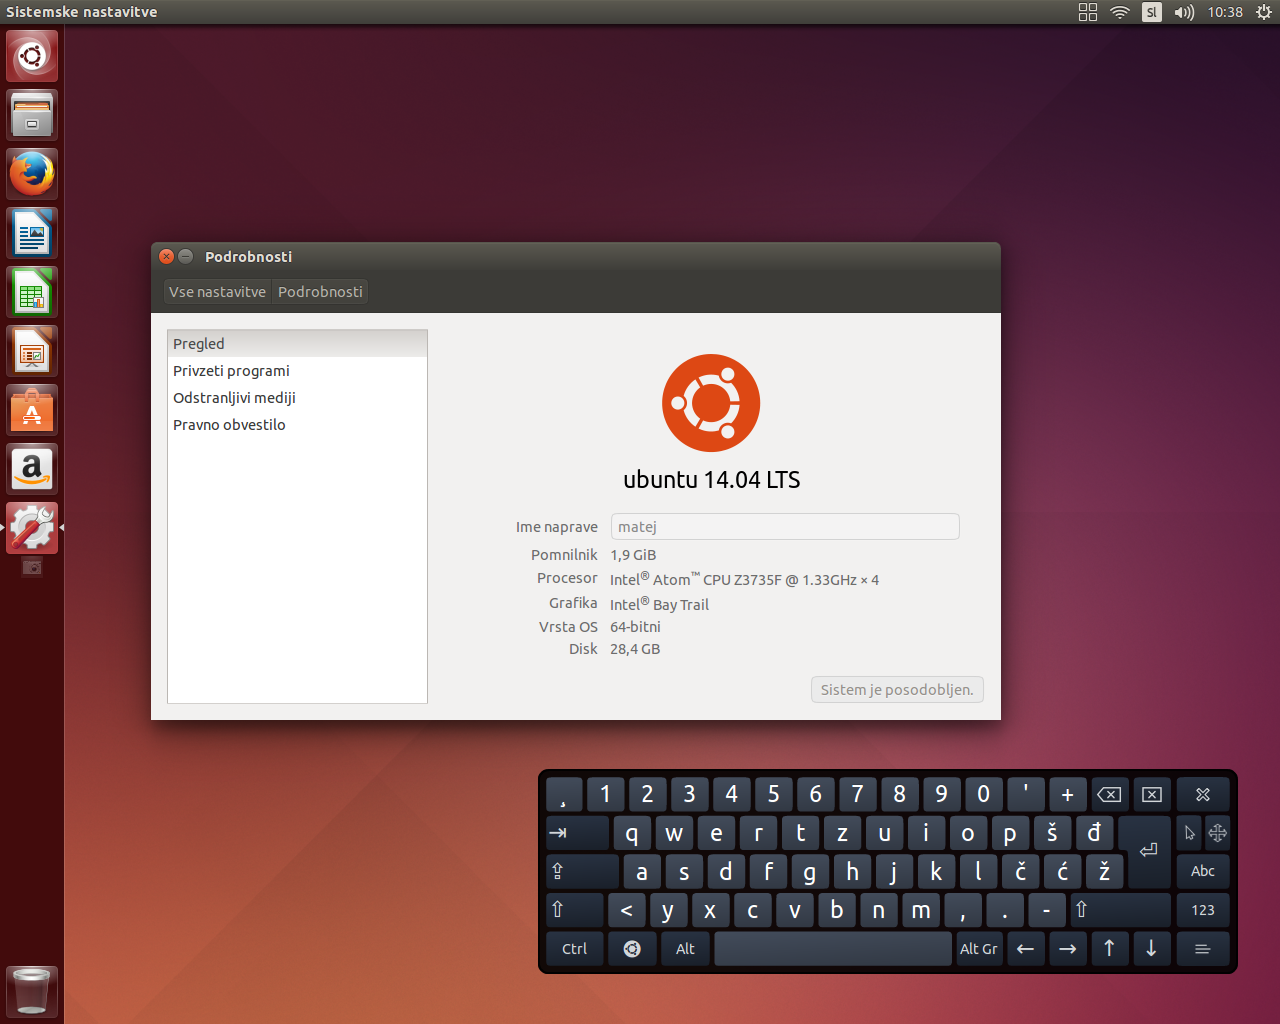Open the sound volume indicator
The width and height of the screenshot is (1280, 1024).
[x=1184, y=12]
